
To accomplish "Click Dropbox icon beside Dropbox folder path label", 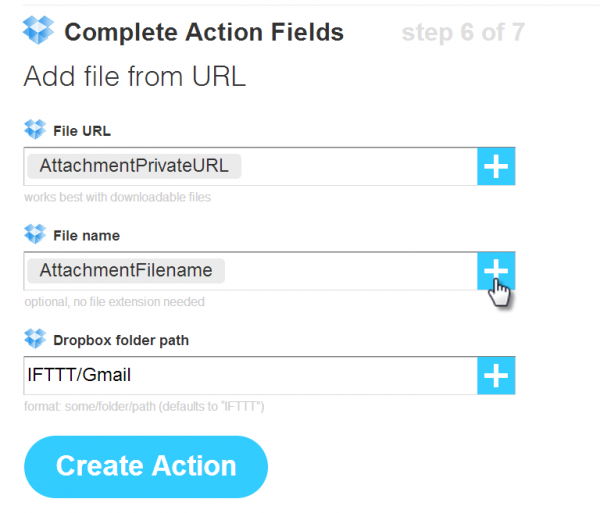I will coord(35,339).
